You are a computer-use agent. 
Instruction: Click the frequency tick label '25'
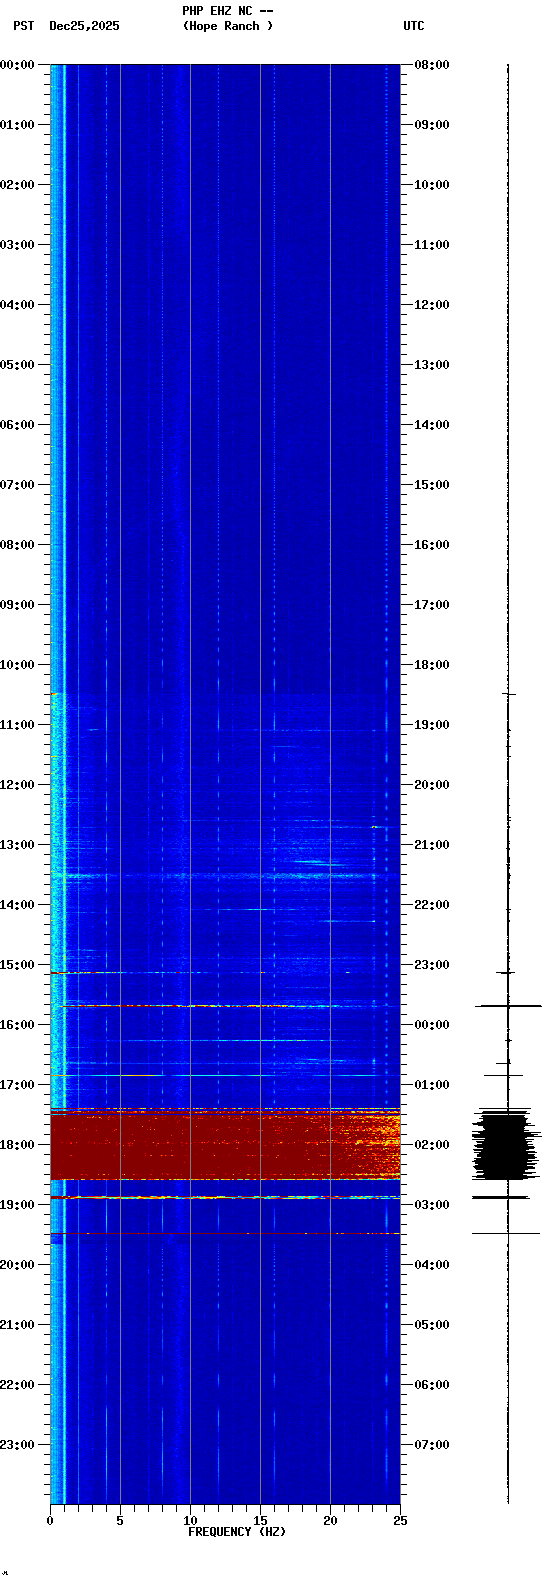coord(400,1521)
